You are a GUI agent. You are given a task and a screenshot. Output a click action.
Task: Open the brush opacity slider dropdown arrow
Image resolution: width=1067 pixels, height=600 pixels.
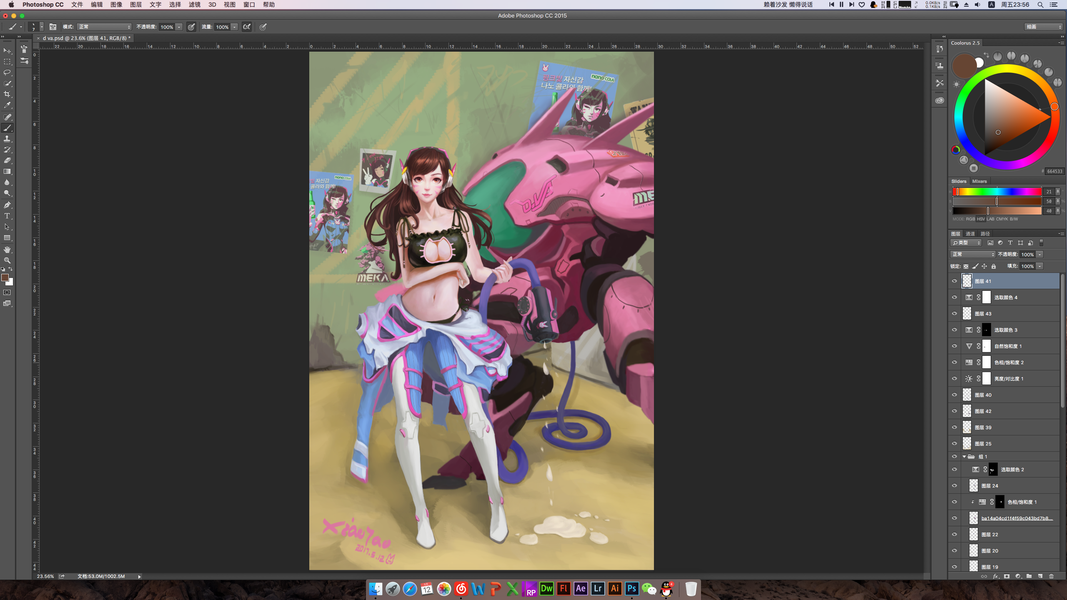[x=179, y=27]
